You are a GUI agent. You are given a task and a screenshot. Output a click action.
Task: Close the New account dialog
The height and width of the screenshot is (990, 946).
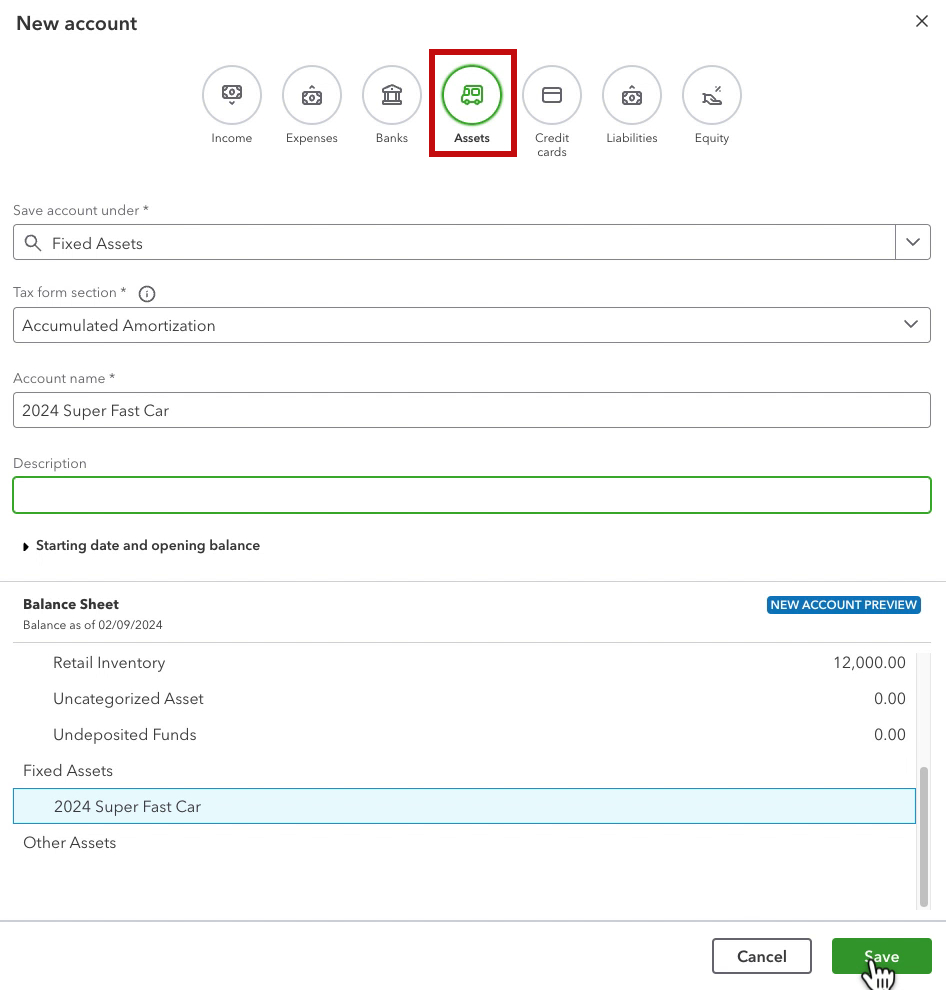click(x=922, y=22)
